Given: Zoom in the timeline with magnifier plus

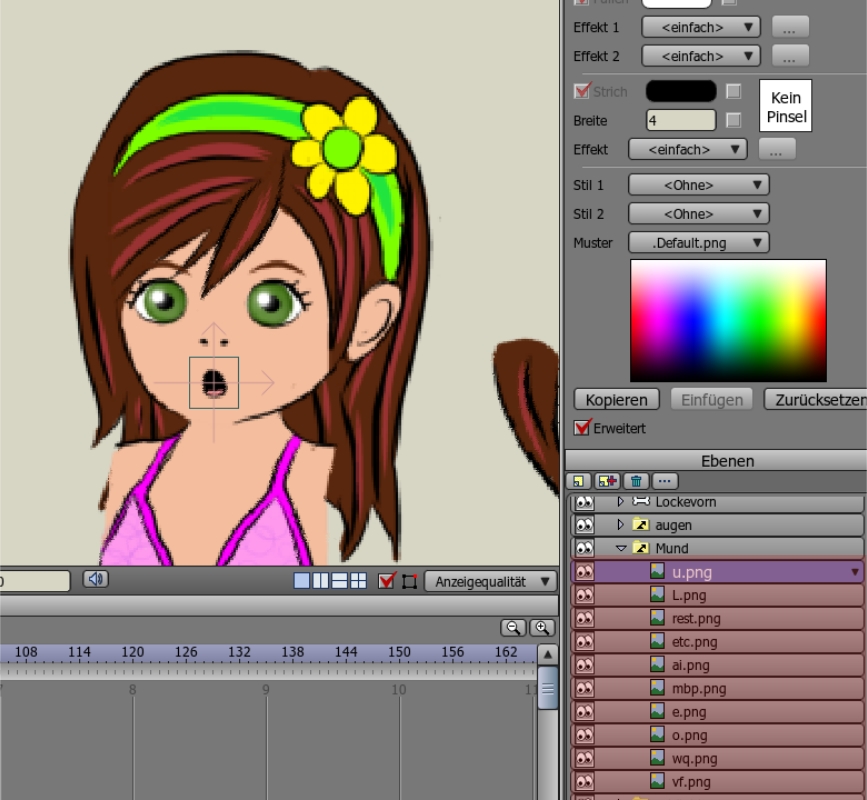Looking at the screenshot, I should coord(542,628).
